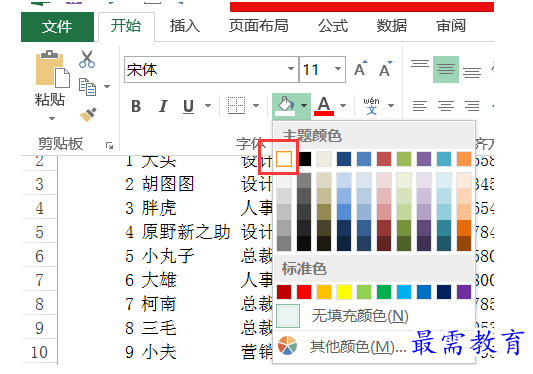Click the Paste clipboard icon

(x=52, y=69)
